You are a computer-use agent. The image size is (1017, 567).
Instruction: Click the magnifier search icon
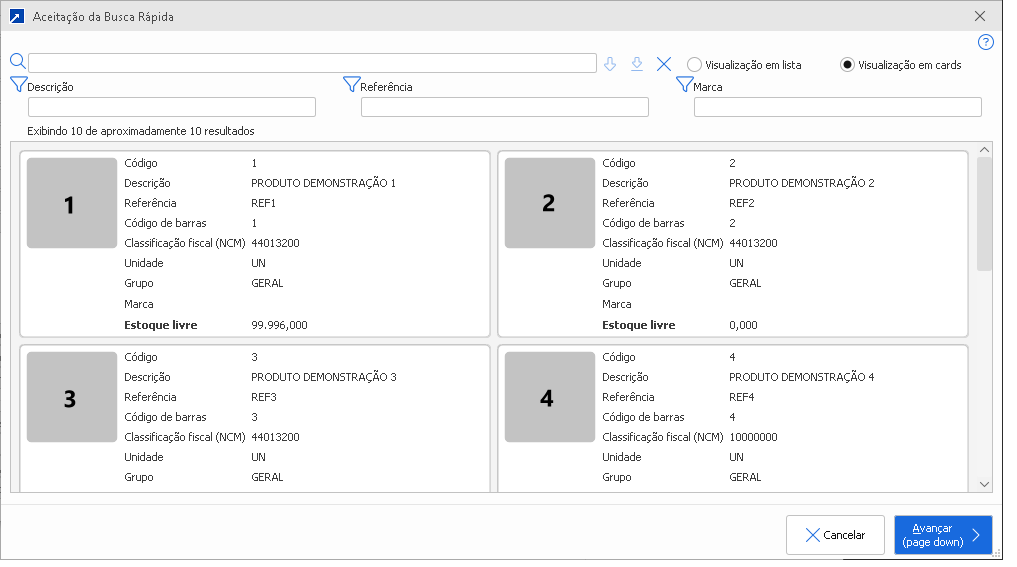[x=17, y=62]
